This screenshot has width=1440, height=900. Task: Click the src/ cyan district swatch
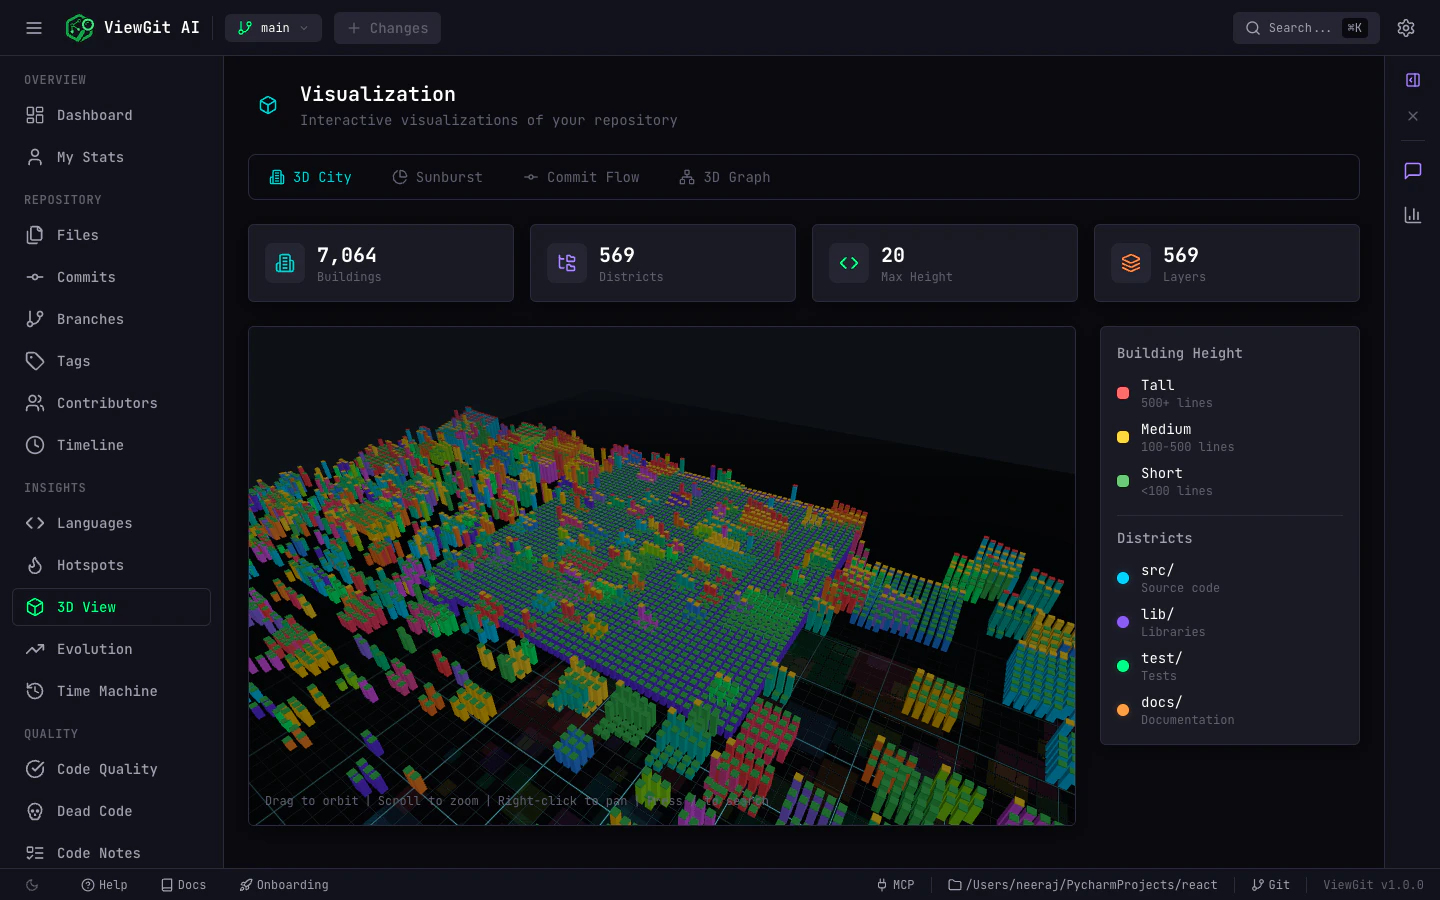tap(1123, 578)
